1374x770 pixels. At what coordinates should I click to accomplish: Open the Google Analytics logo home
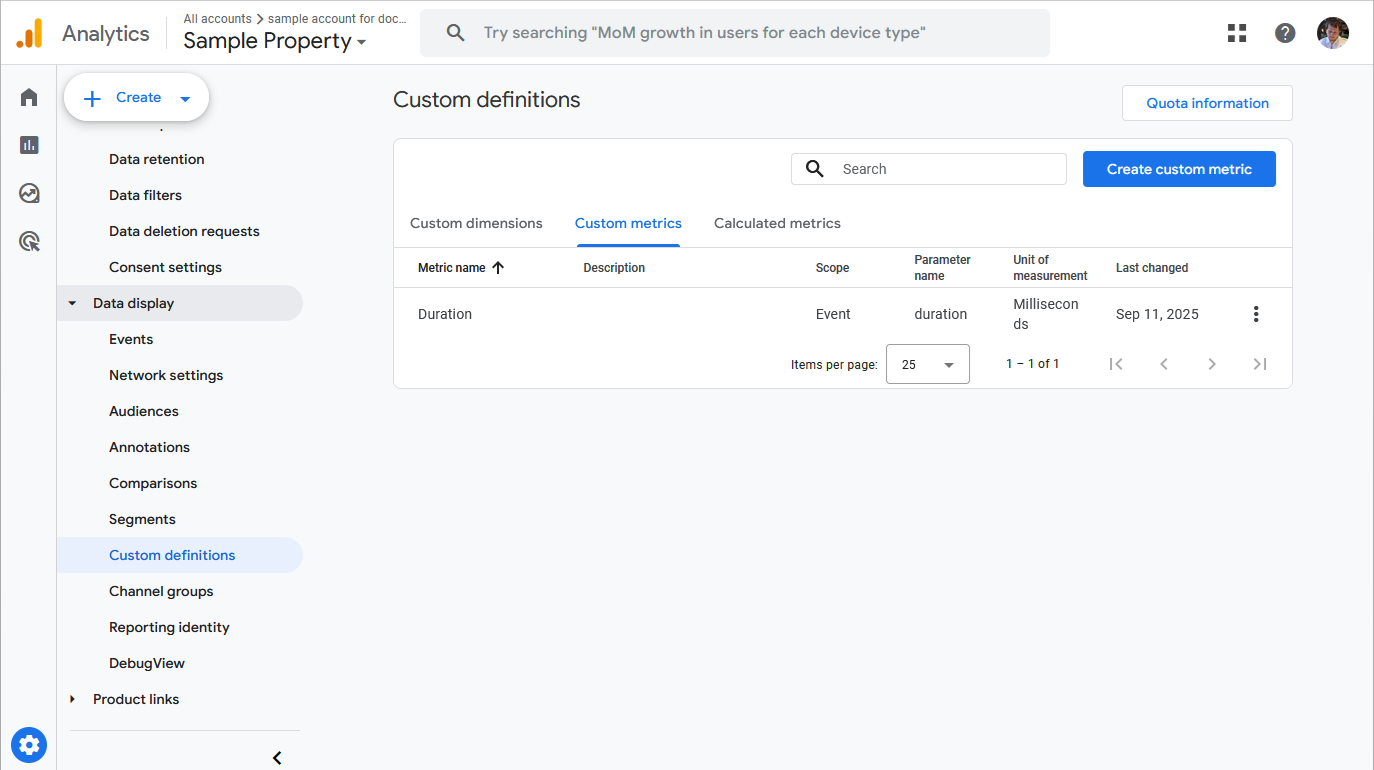click(30, 33)
